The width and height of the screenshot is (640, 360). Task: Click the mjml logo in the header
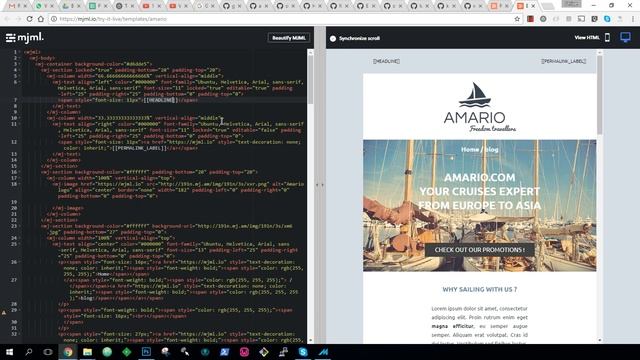(24, 38)
